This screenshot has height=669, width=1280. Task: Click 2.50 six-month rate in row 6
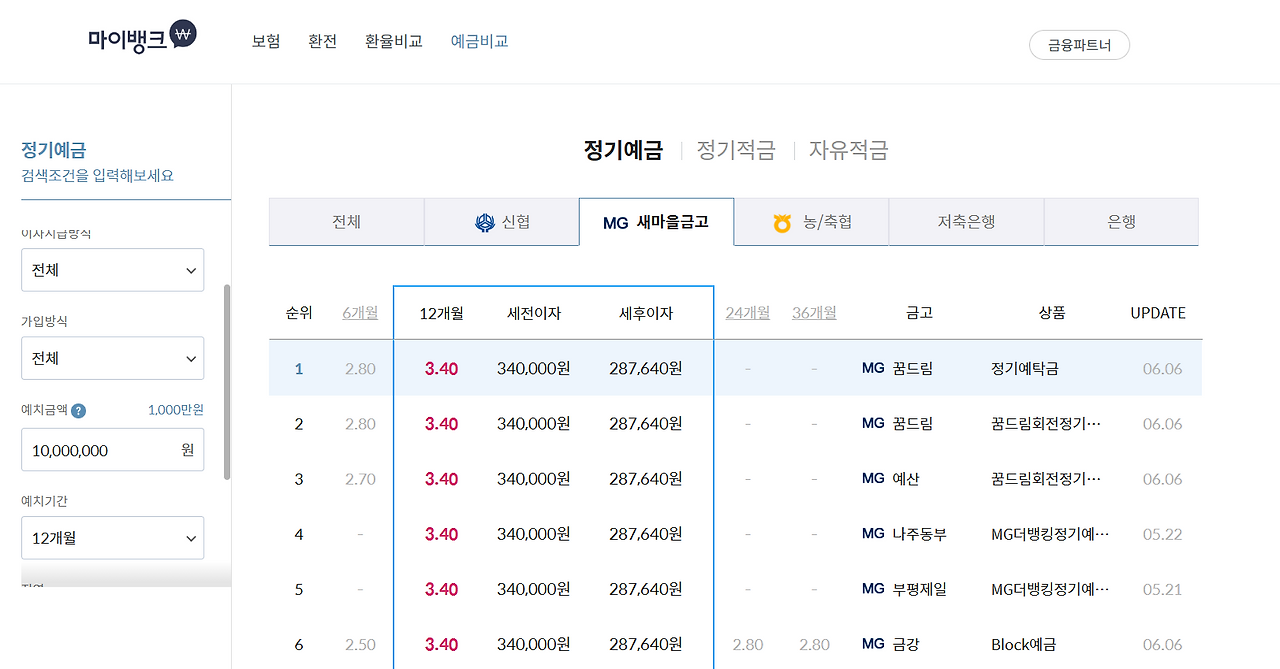[x=360, y=644]
